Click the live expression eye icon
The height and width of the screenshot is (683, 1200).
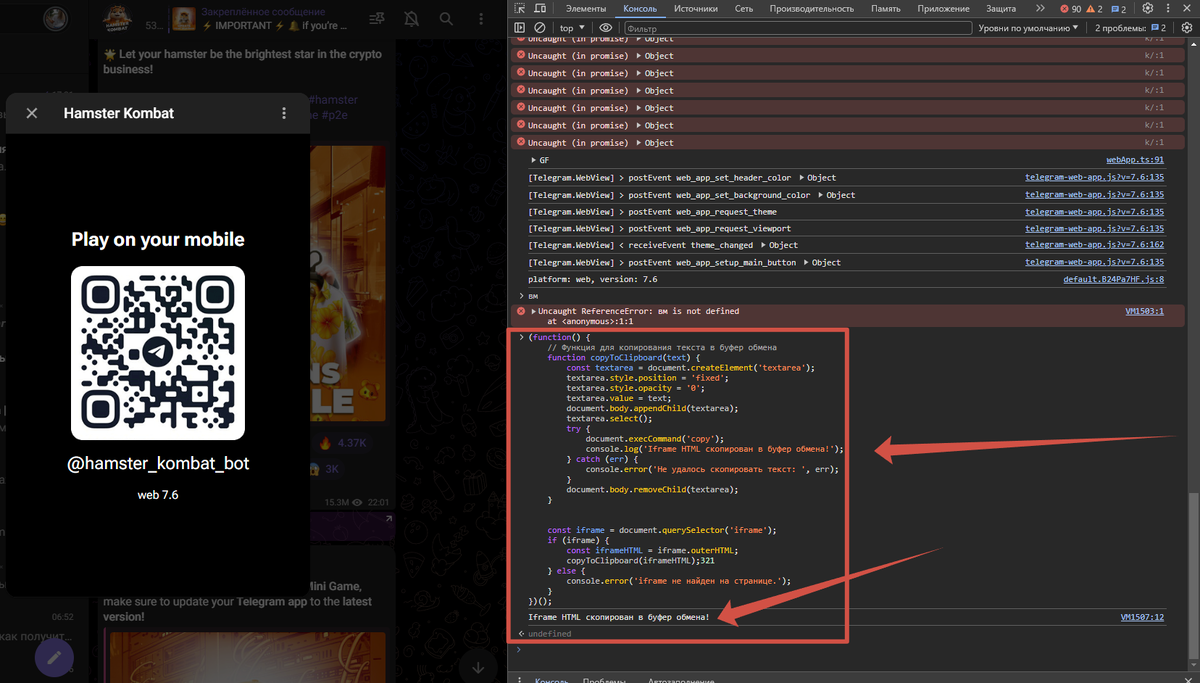point(606,28)
